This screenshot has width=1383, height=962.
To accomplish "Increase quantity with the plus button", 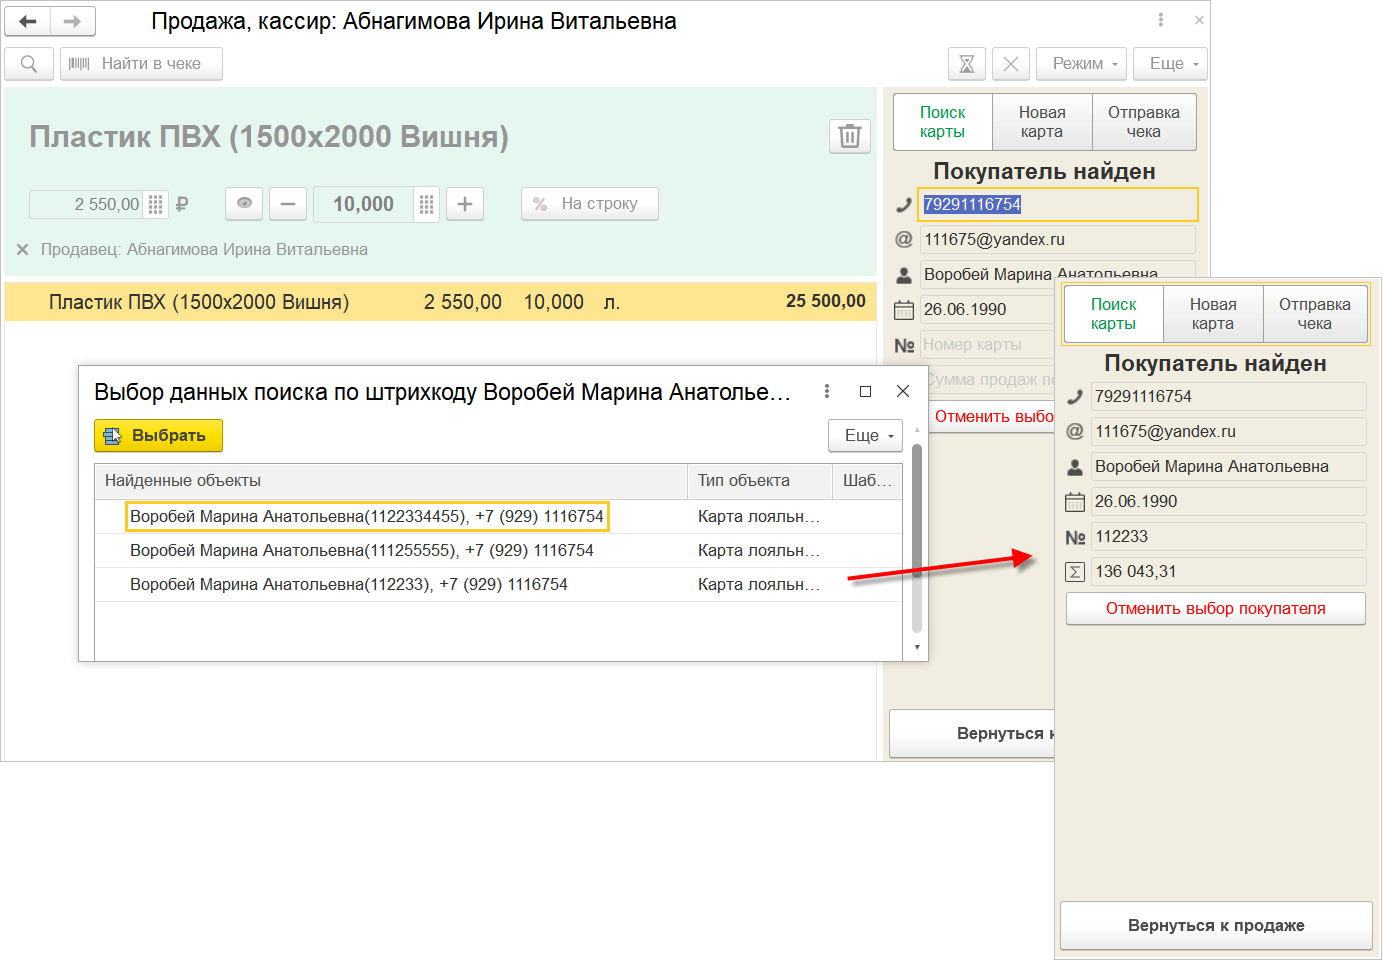I will pos(464,204).
